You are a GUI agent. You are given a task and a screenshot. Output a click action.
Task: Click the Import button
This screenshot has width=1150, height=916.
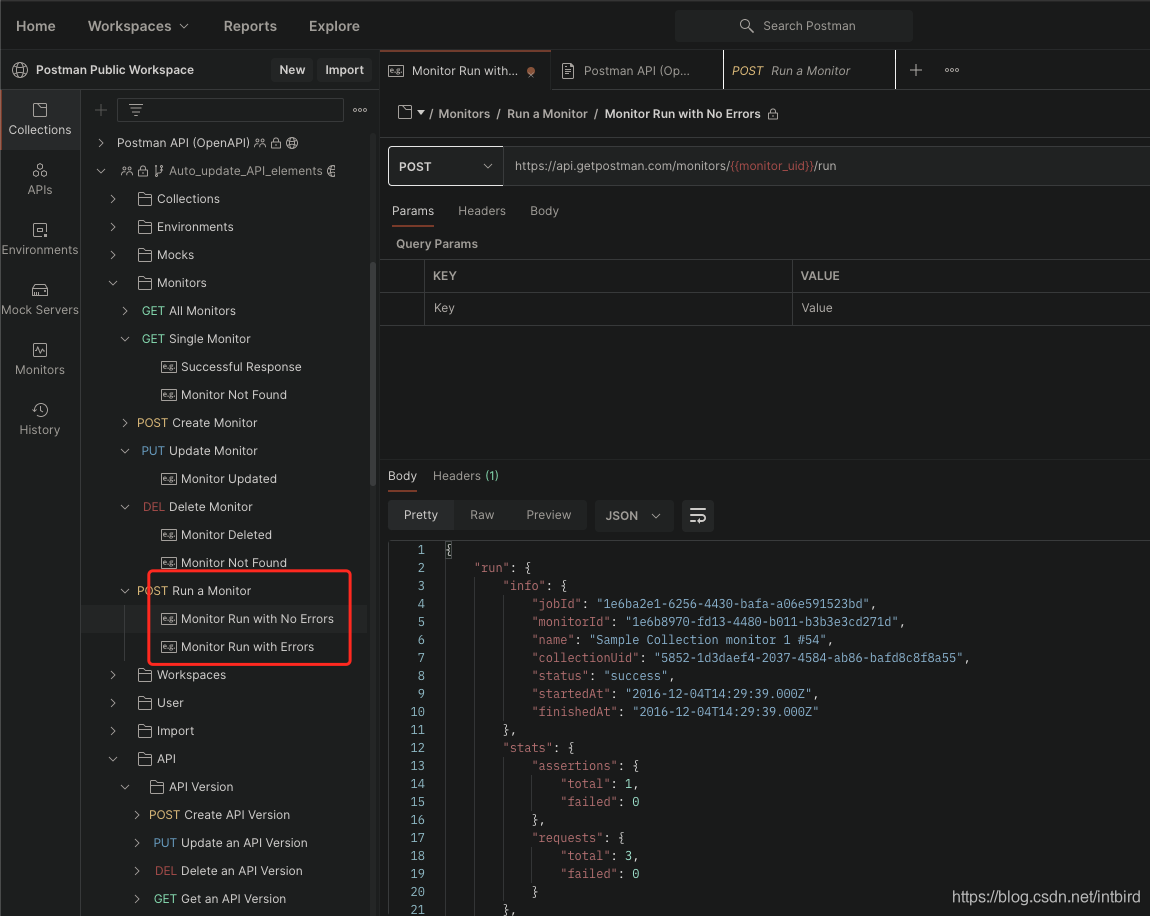click(x=344, y=70)
